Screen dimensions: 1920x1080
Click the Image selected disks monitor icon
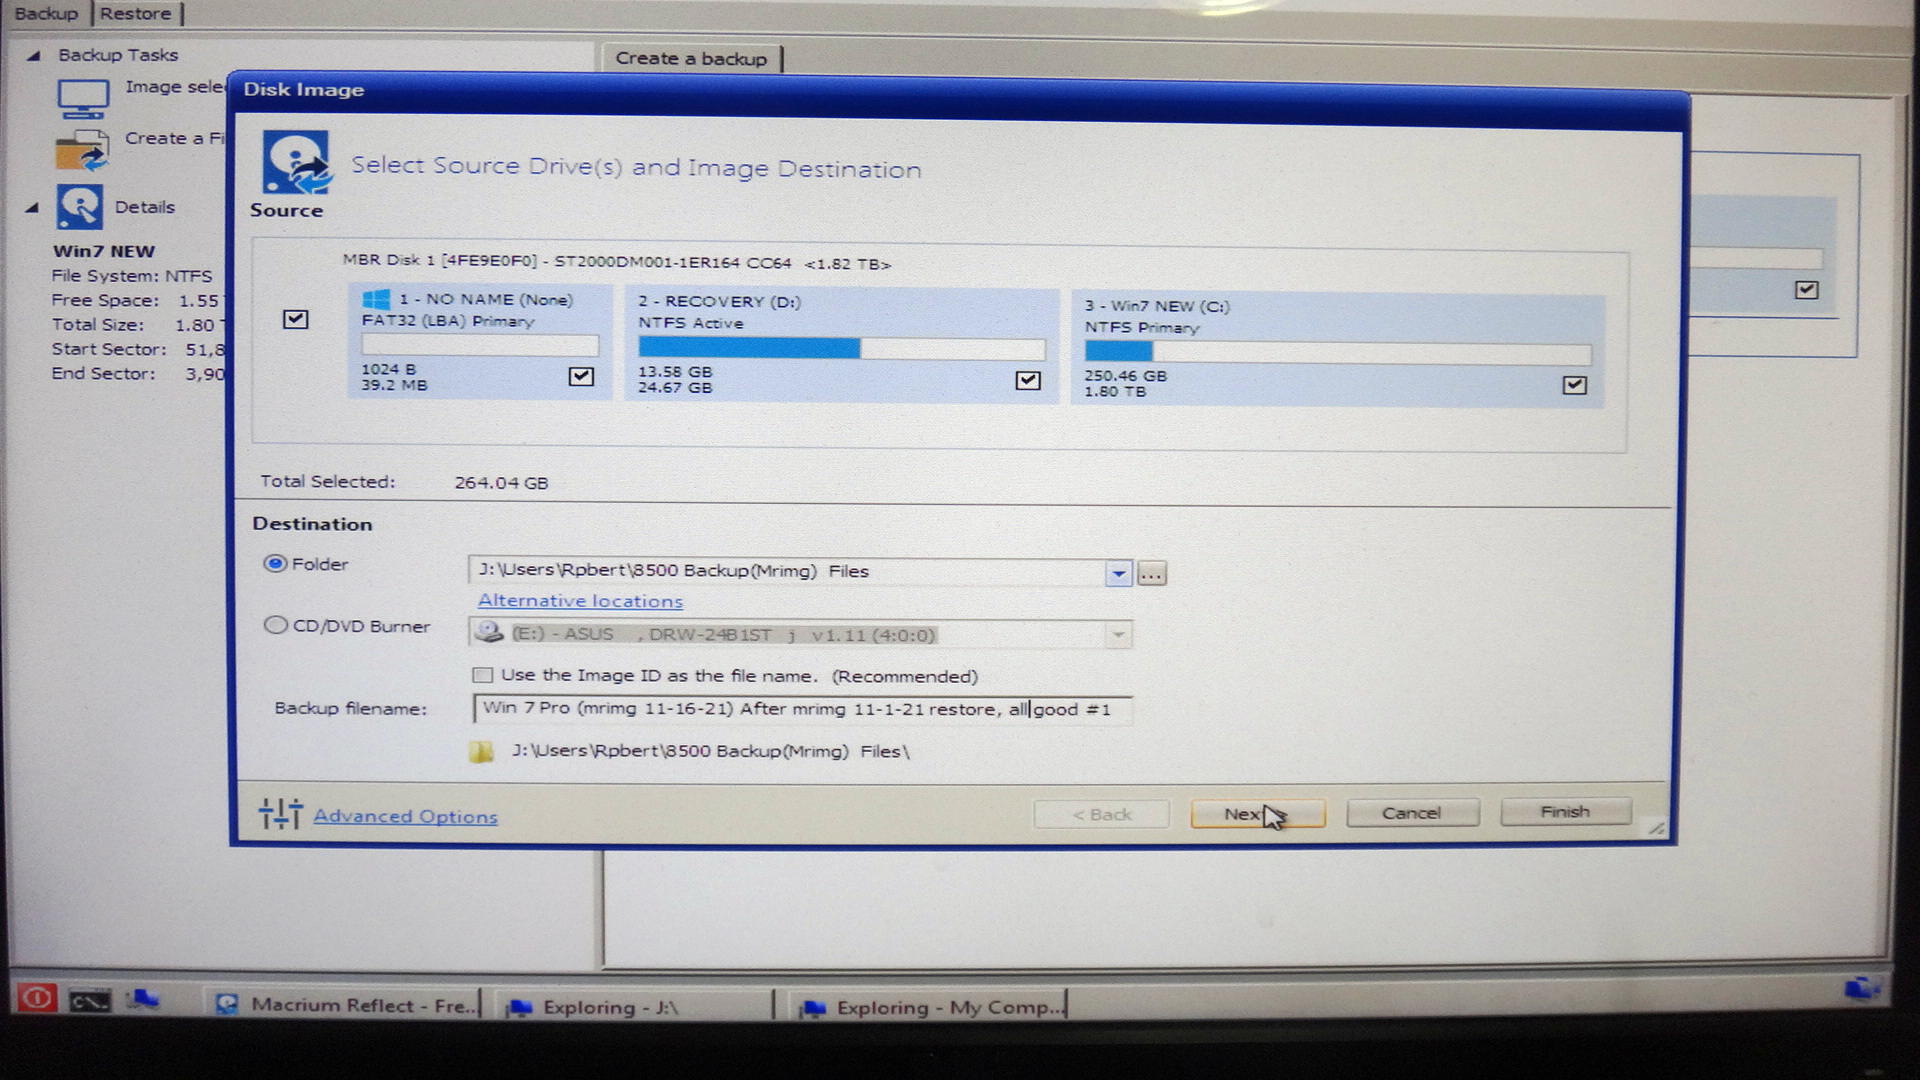[x=83, y=98]
